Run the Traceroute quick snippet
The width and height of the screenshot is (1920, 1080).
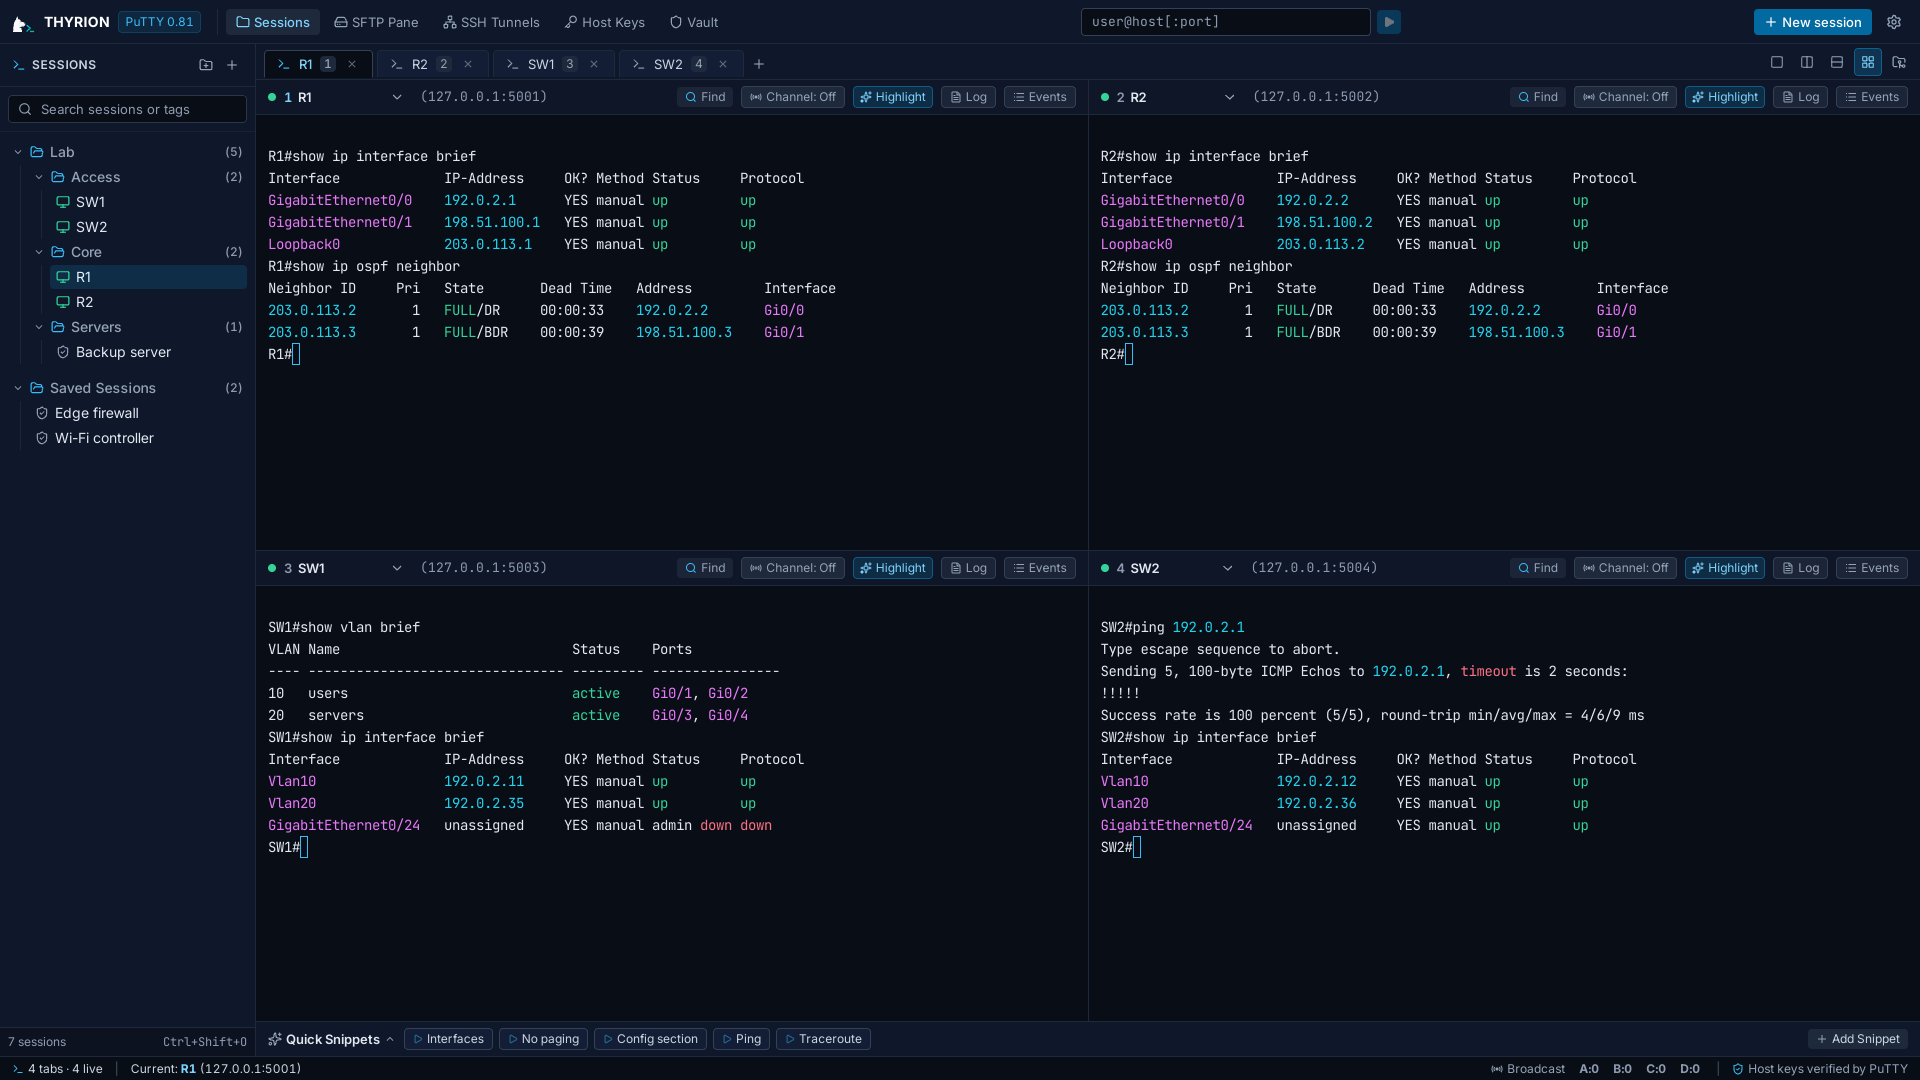(x=823, y=1039)
